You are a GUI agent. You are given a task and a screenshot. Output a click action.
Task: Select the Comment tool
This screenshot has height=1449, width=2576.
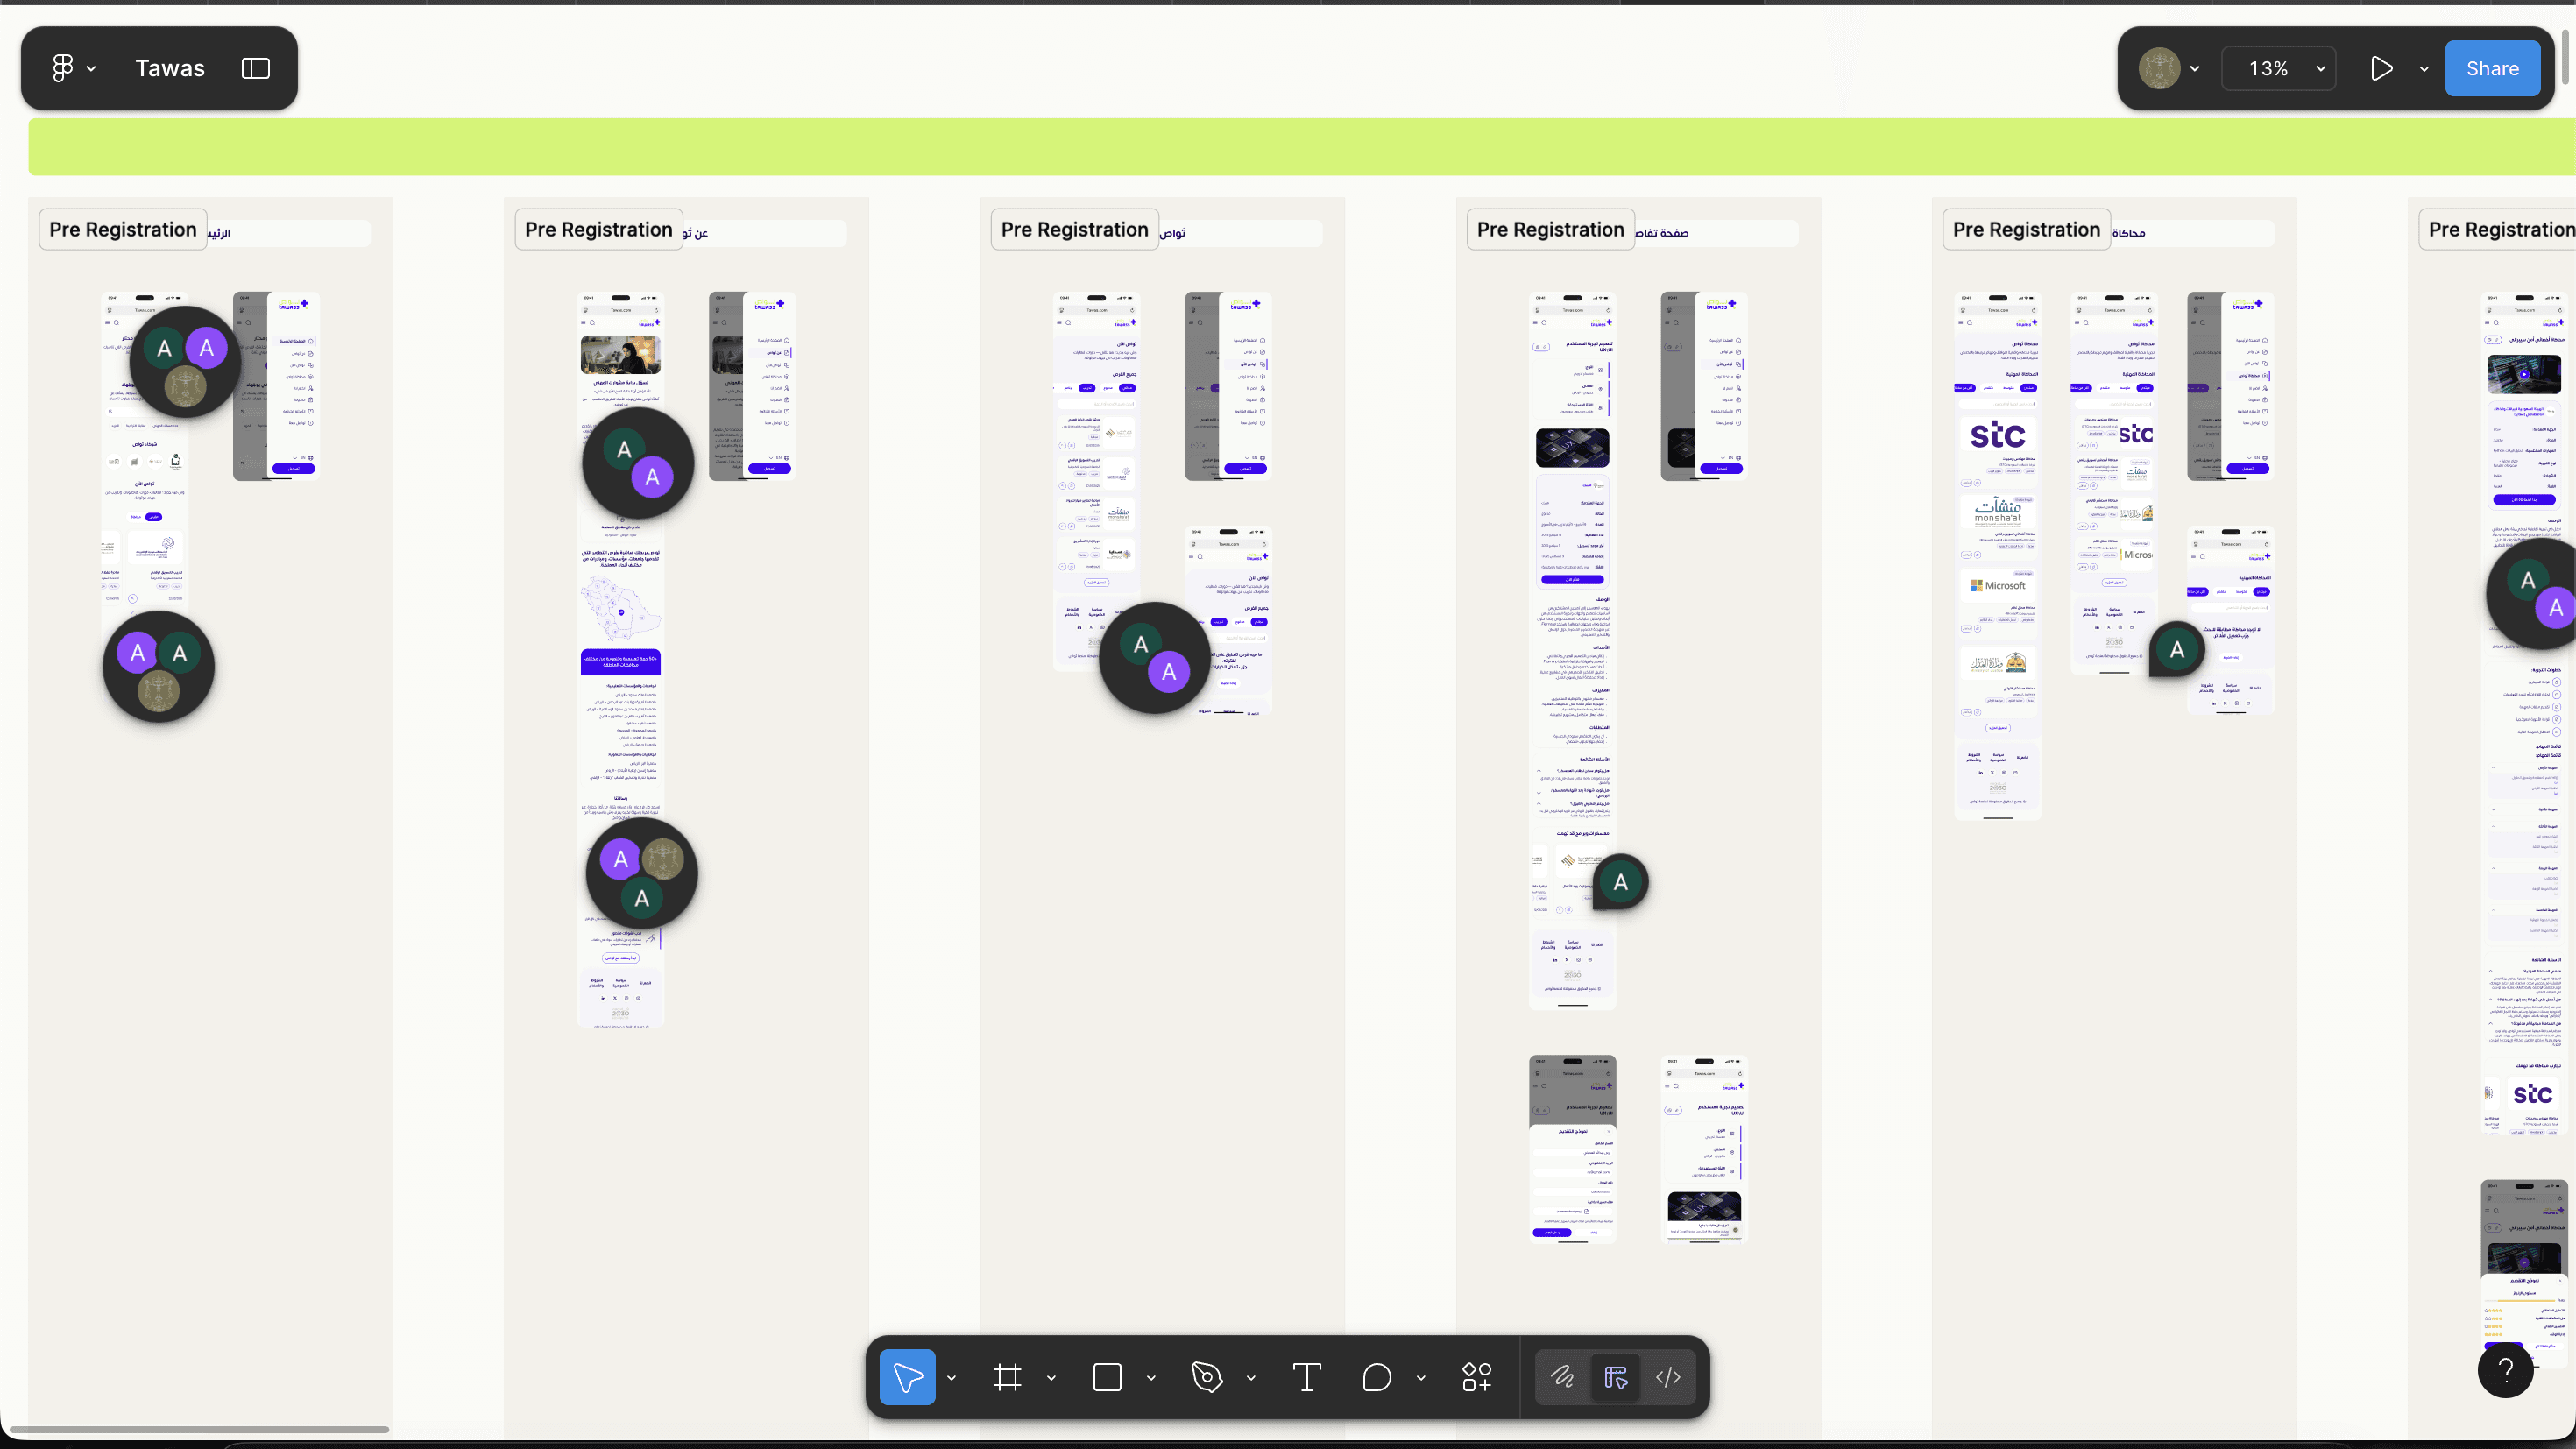point(1376,1377)
